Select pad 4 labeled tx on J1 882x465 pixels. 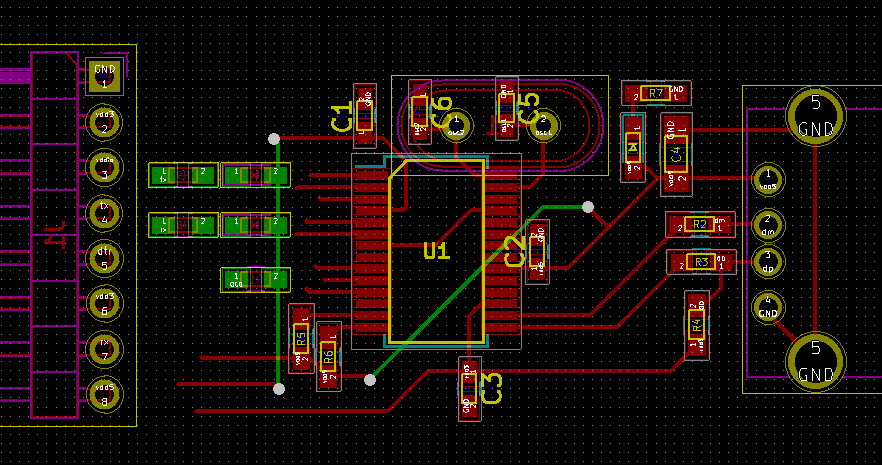pos(104,212)
